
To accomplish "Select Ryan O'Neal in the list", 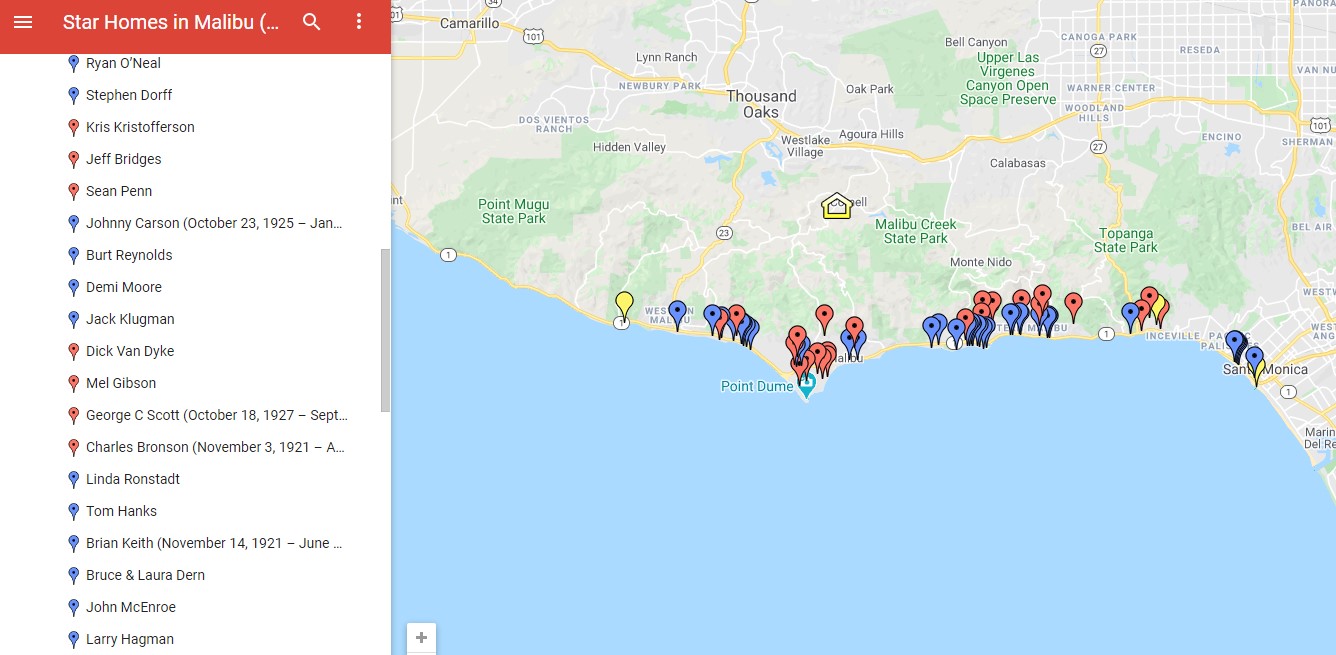I will pos(123,63).
